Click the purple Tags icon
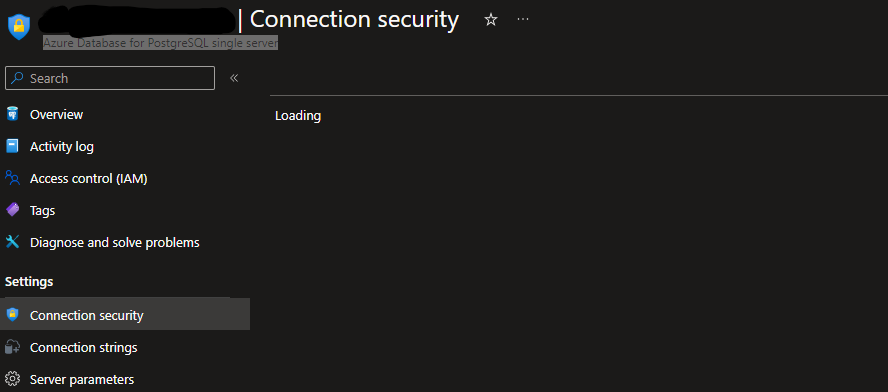The height and width of the screenshot is (392, 888). pyautogui.click(x=12, y=210)
